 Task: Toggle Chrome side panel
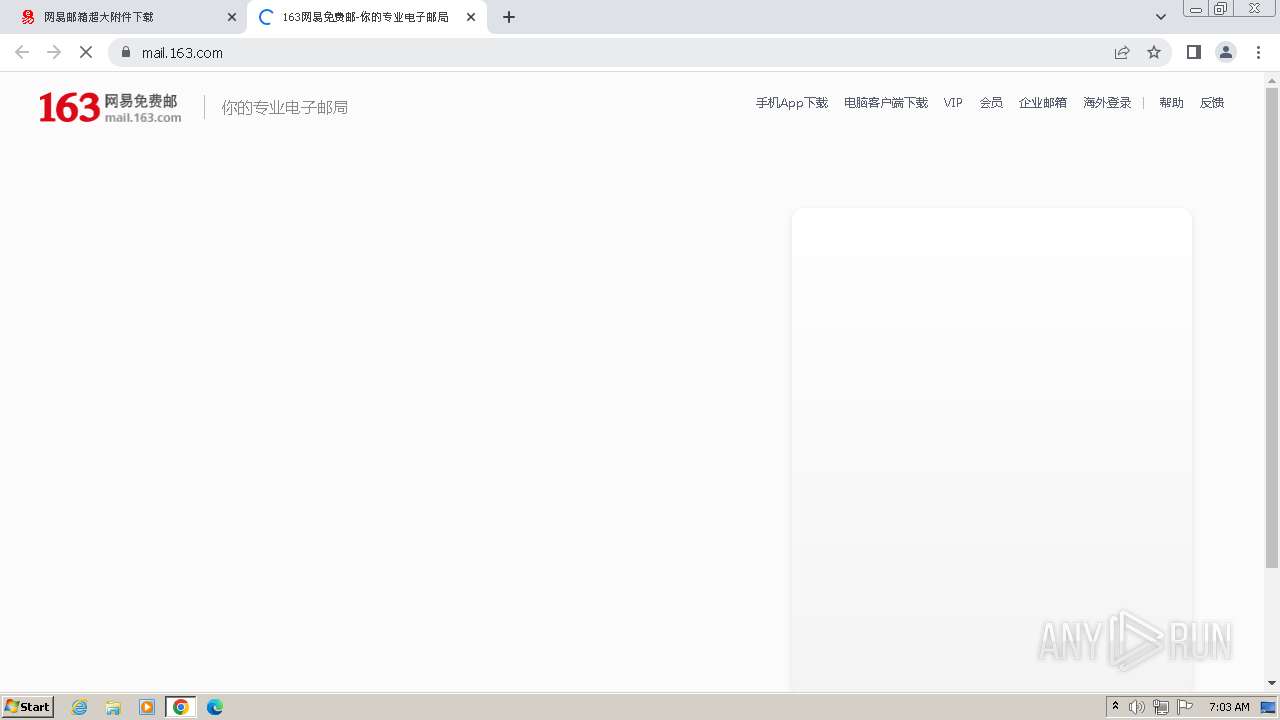1194,52
